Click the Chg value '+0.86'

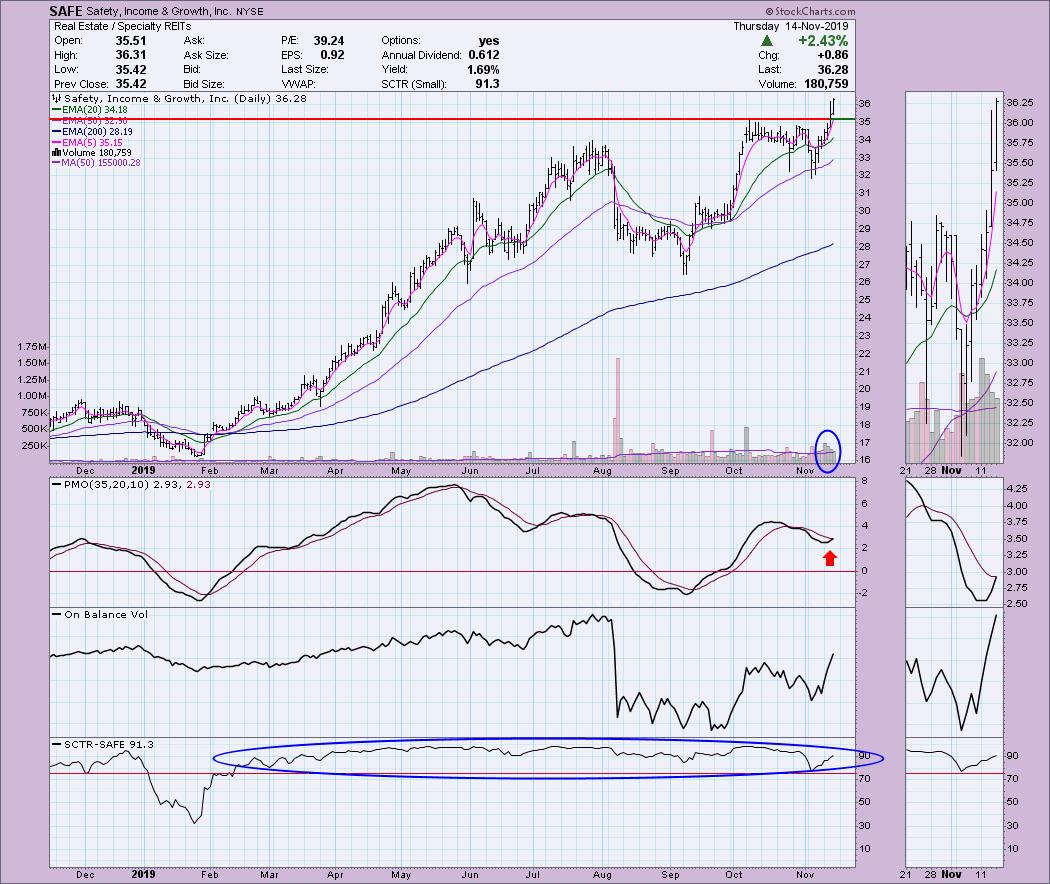(x=832, y=55)
